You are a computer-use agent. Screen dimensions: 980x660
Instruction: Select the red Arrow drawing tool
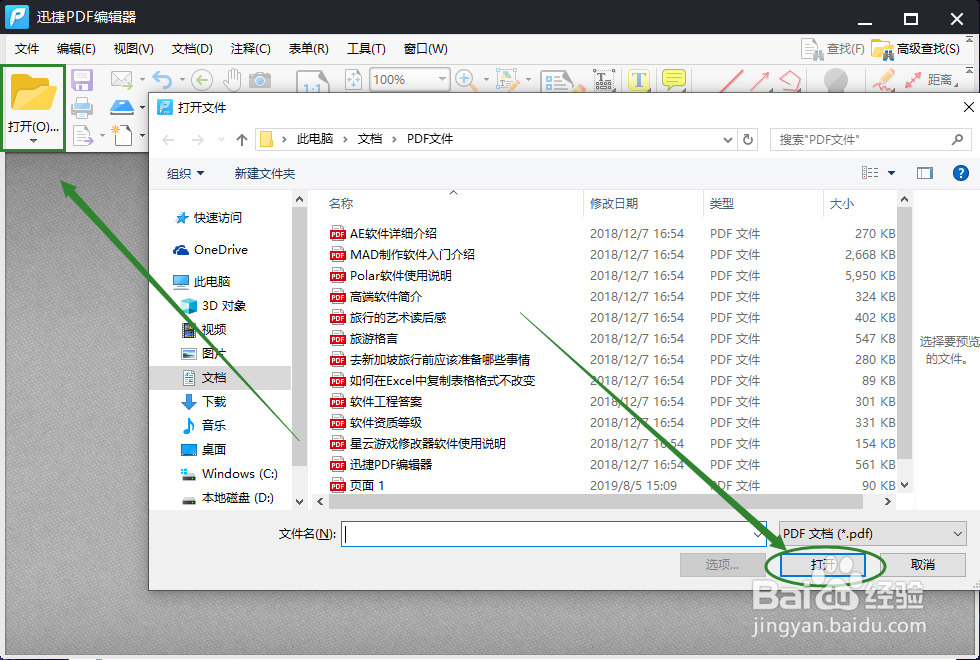(x=759, y=81)
